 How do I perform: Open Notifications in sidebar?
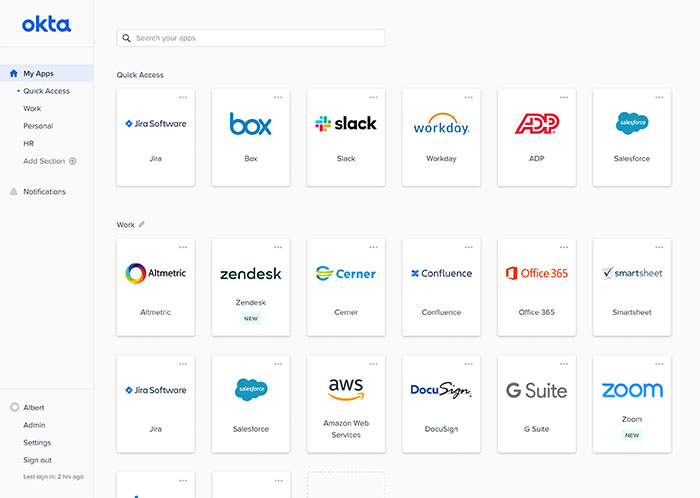pyautogui.click(x=44, y=191)
